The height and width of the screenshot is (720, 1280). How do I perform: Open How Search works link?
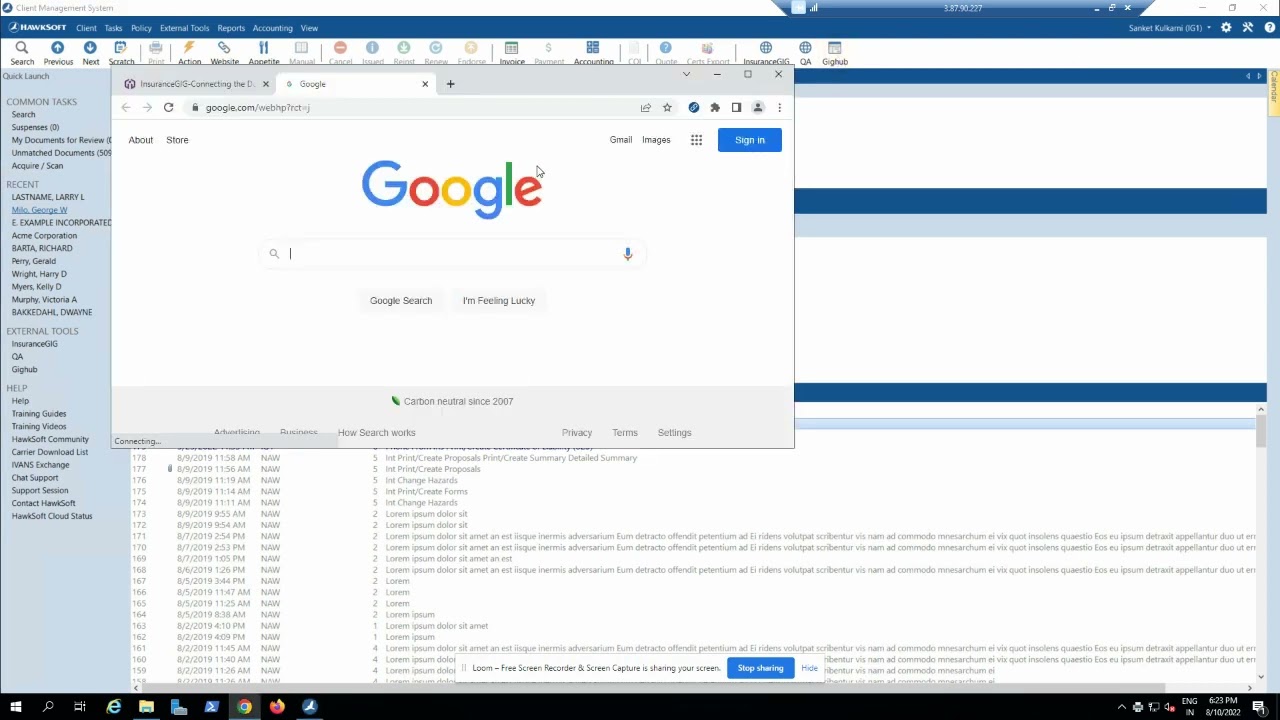tap(377, 433)
